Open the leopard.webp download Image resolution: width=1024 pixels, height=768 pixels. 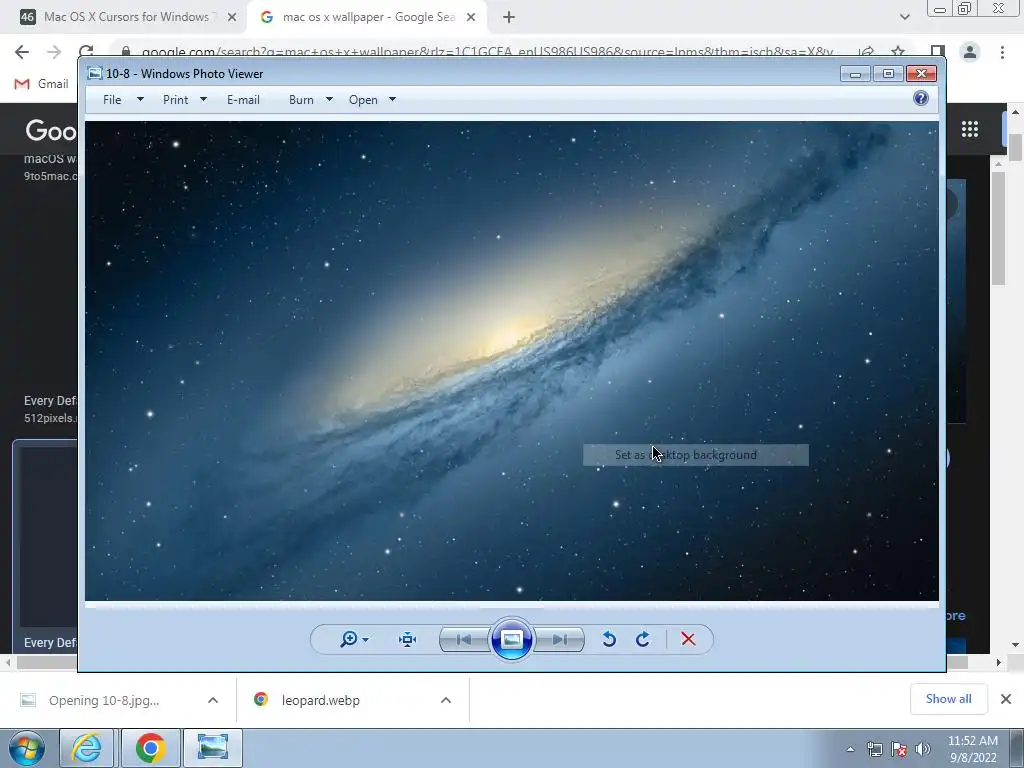(321, 700)
